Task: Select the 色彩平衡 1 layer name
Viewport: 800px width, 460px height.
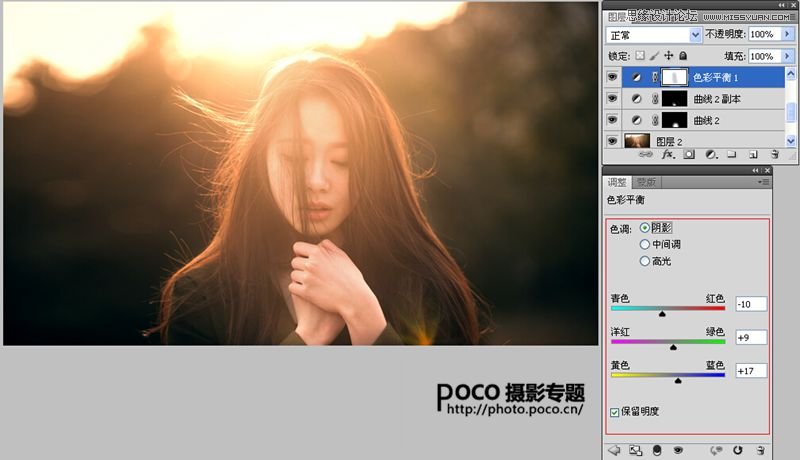Action: tap(715, 78)
